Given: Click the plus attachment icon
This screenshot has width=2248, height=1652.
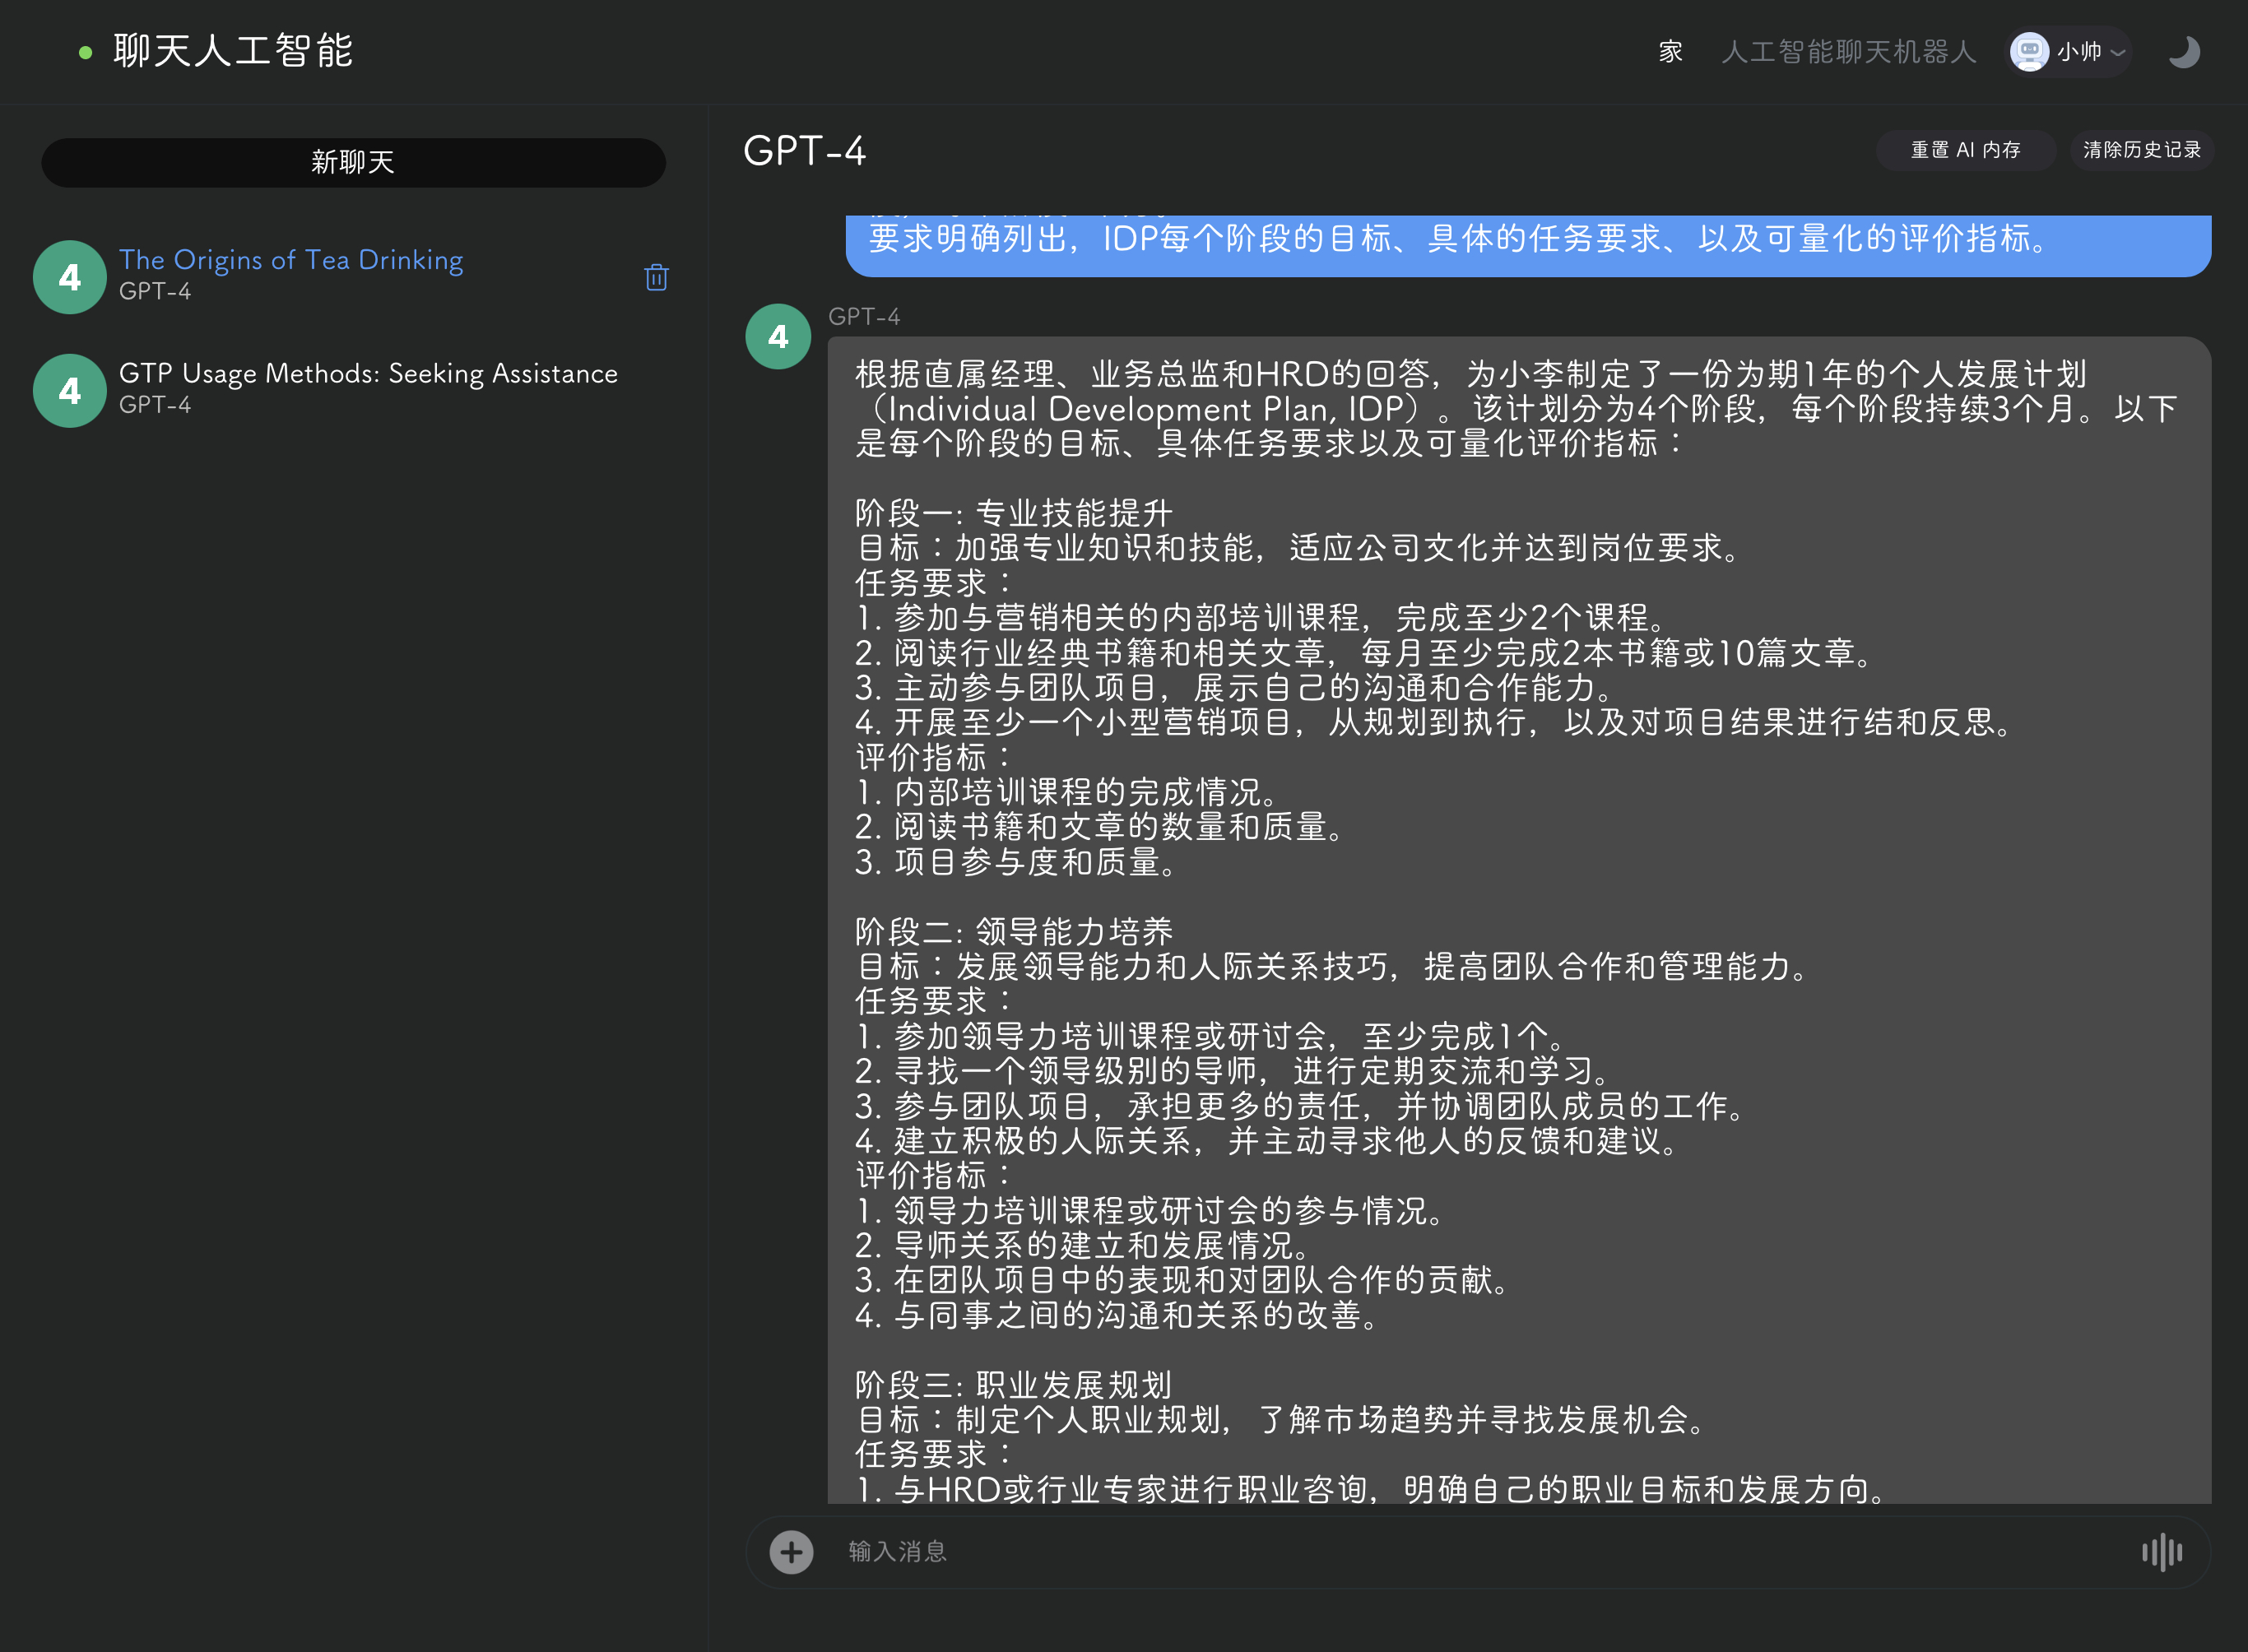Looking at the screenshot, I should click(x=791, y=1552).
